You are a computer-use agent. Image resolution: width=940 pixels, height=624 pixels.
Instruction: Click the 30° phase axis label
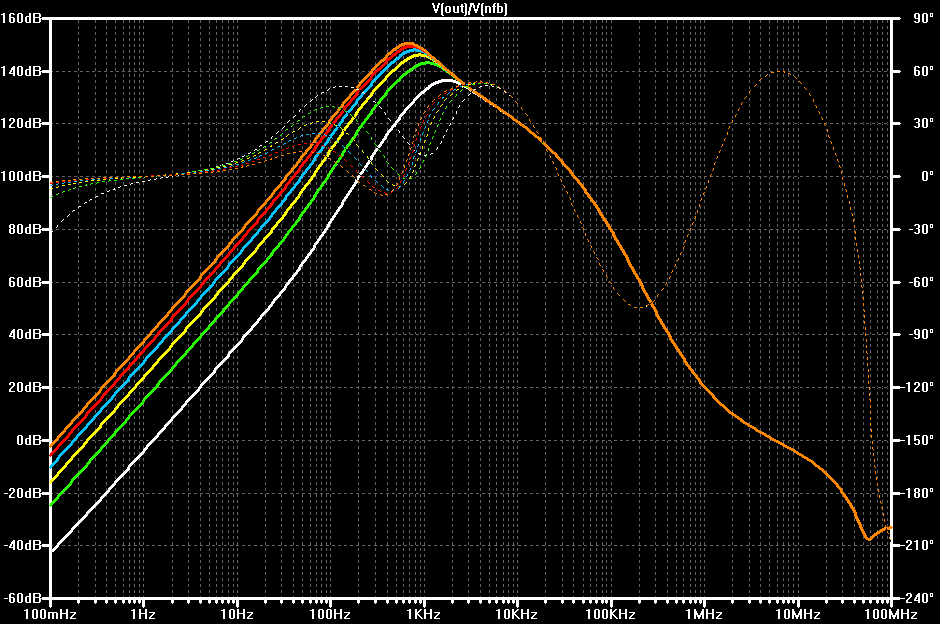click(x=923, y=123)
